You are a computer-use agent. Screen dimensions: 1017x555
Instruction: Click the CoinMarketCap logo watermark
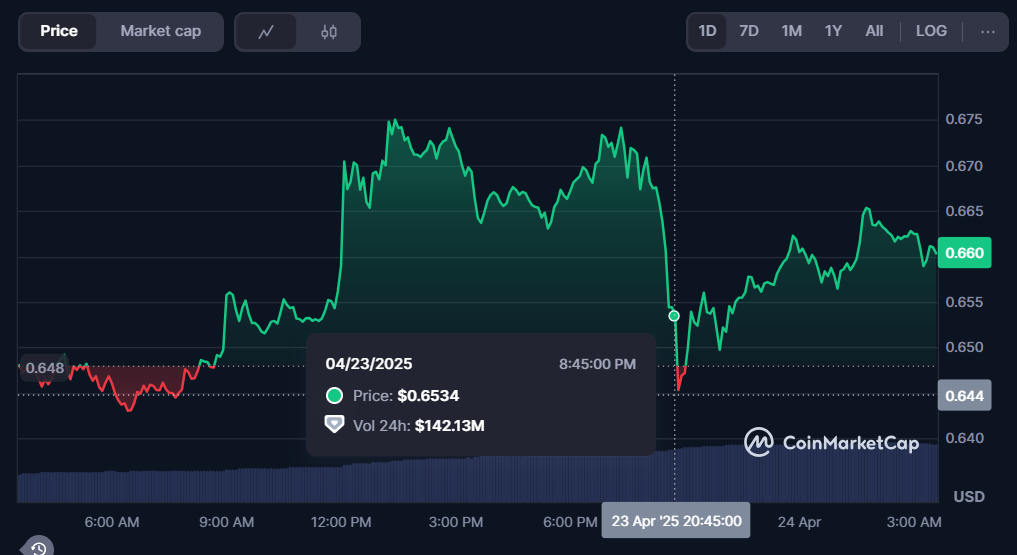(x=831, y=442)
